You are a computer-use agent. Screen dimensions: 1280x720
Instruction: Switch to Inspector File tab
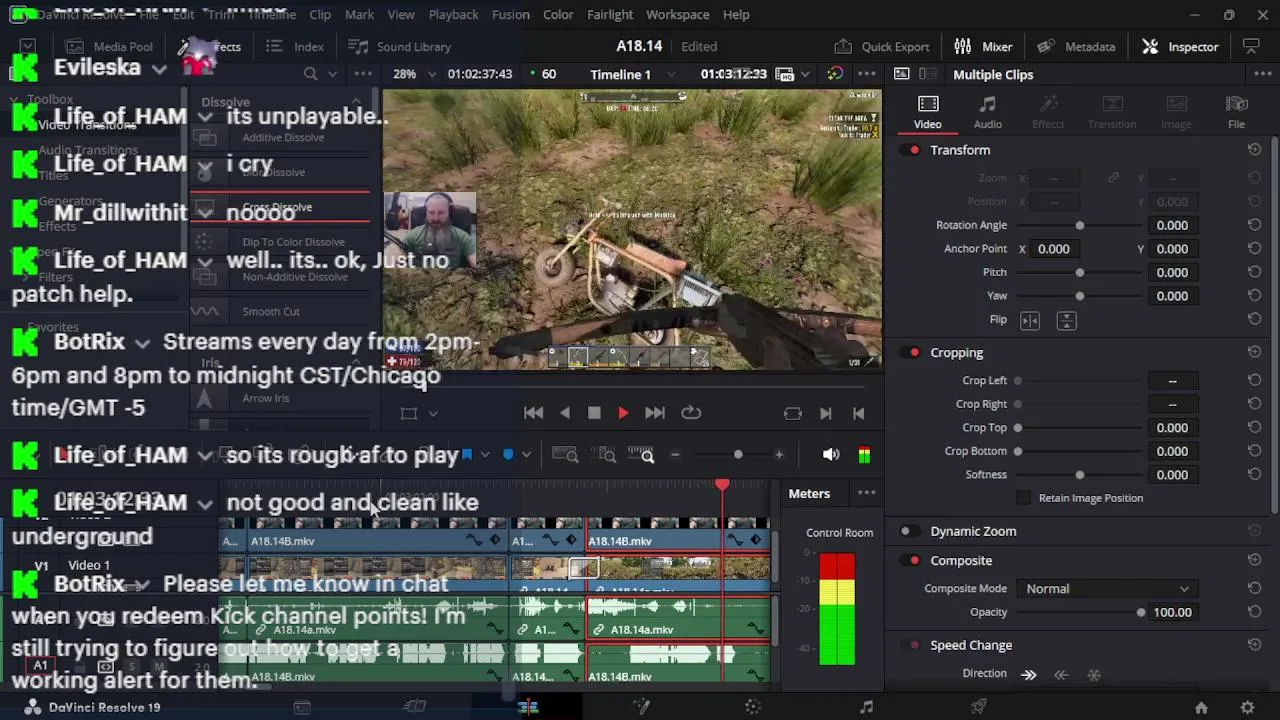click(x=1236, y=112)
